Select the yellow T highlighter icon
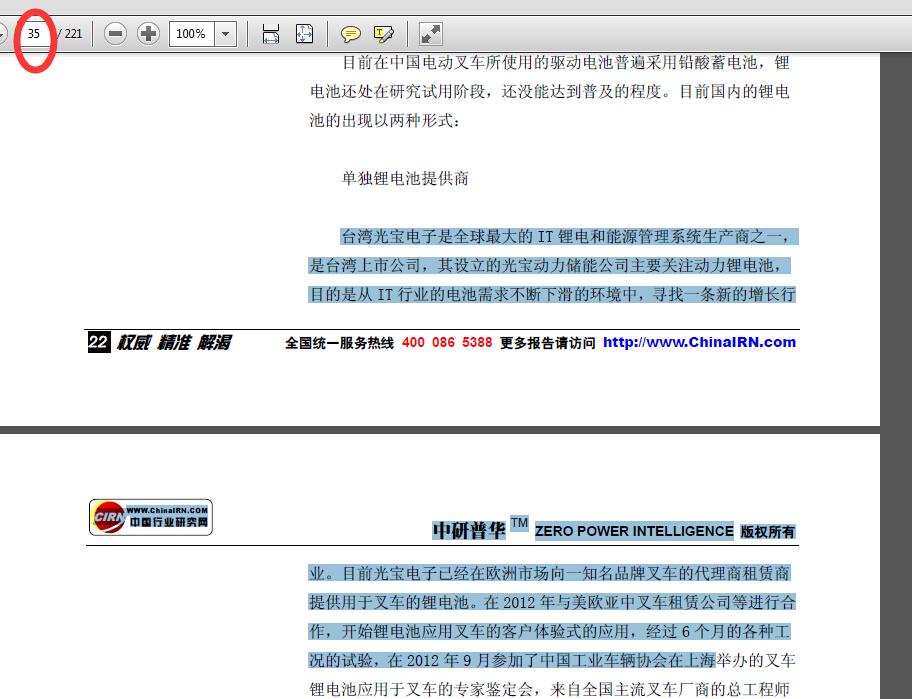 click(383, 33)
